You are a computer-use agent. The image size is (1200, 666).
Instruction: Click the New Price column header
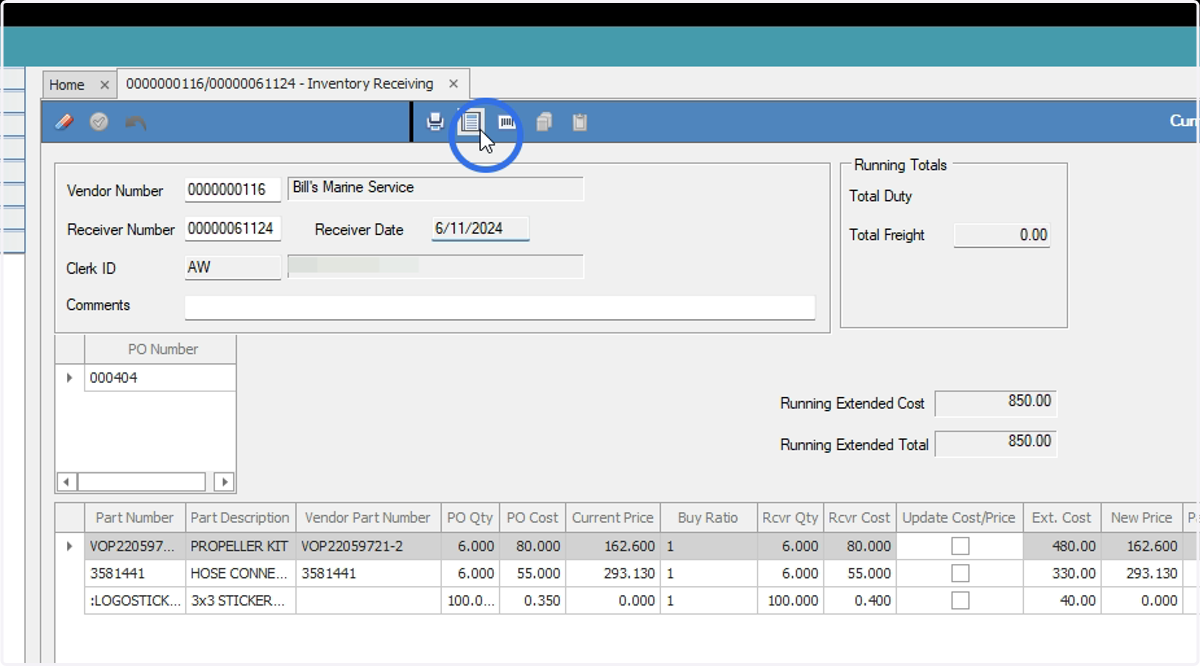[x=1141, y=518]
